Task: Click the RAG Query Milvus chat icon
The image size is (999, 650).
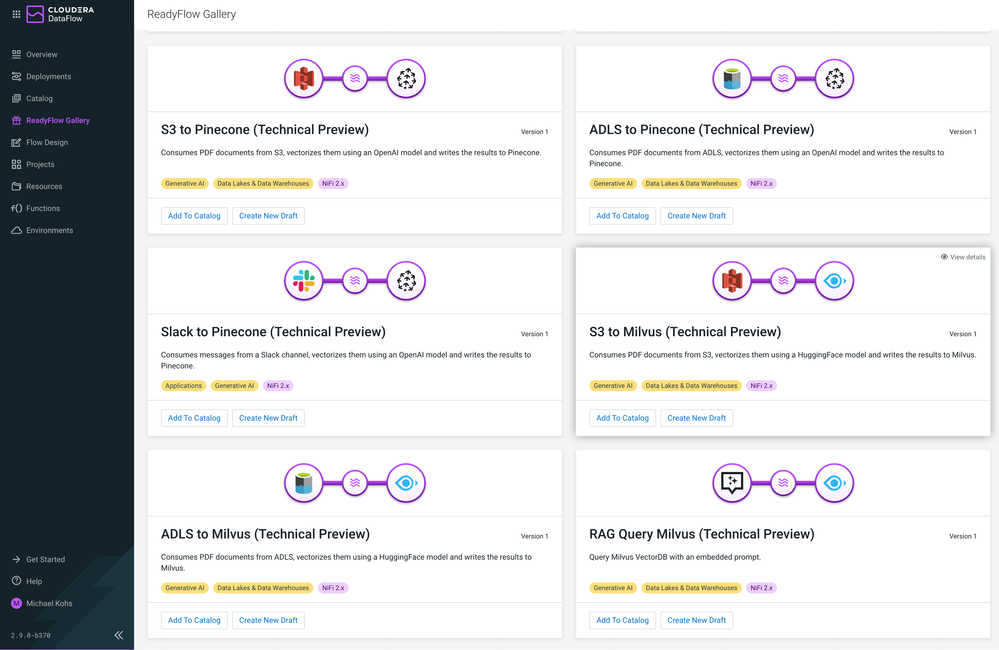Action: coord(732,483)
